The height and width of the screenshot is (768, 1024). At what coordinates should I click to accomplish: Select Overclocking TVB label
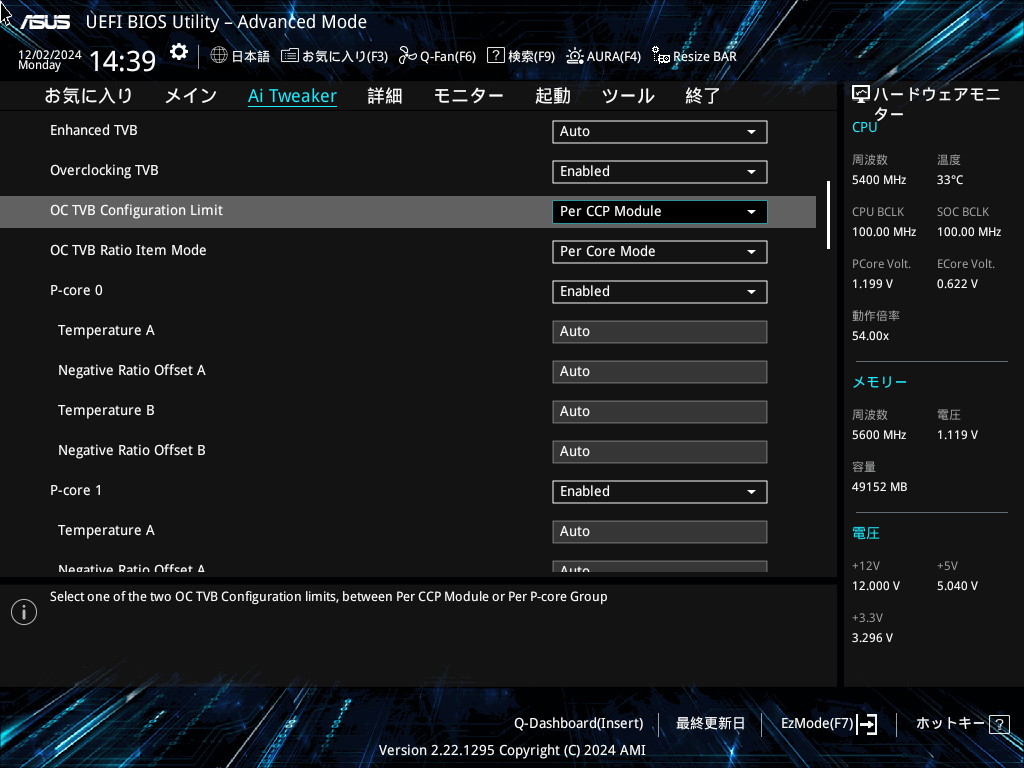[x=104, y=170]
